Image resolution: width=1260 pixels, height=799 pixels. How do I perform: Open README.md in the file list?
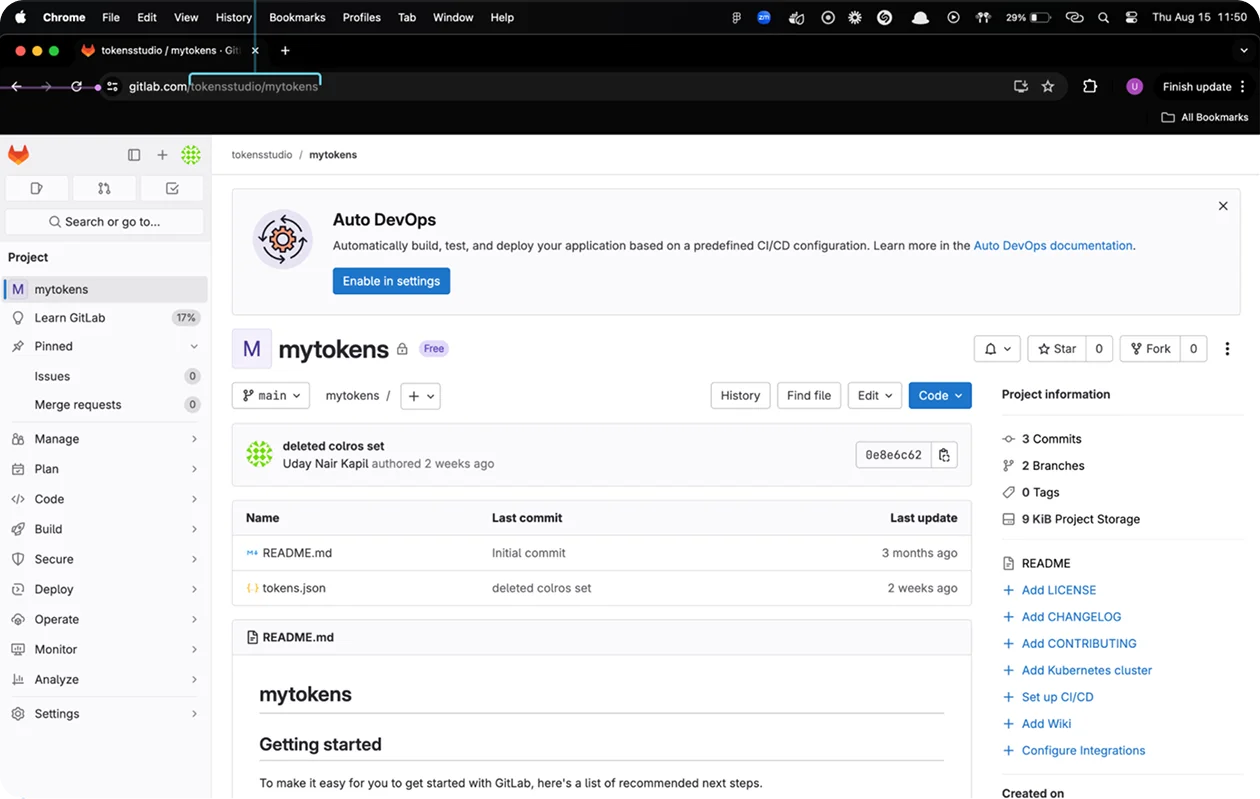[x=297, y=553]
